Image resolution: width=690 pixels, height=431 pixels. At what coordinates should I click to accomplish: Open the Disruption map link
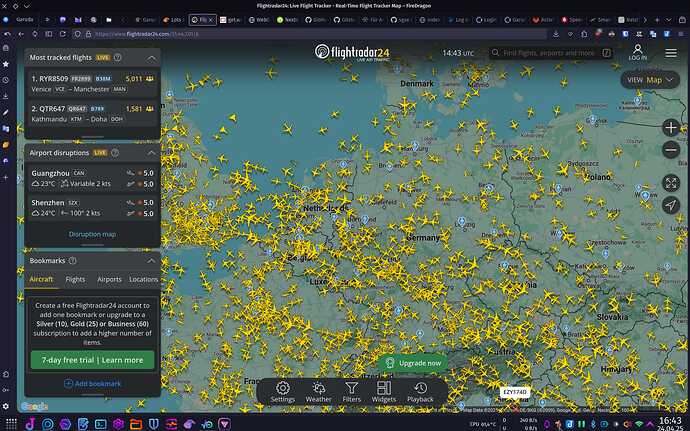pyautogui.click(x=92, y=234)
